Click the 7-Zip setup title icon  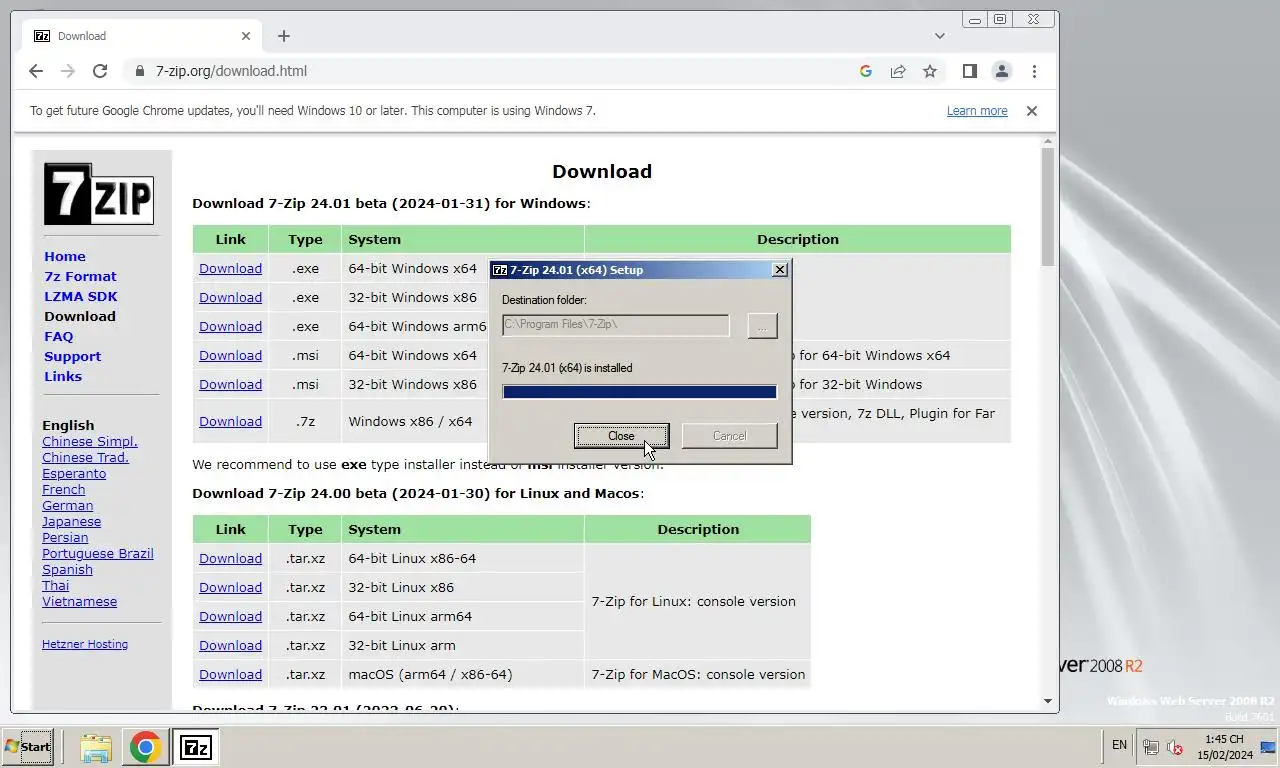[x=500, y=270]
